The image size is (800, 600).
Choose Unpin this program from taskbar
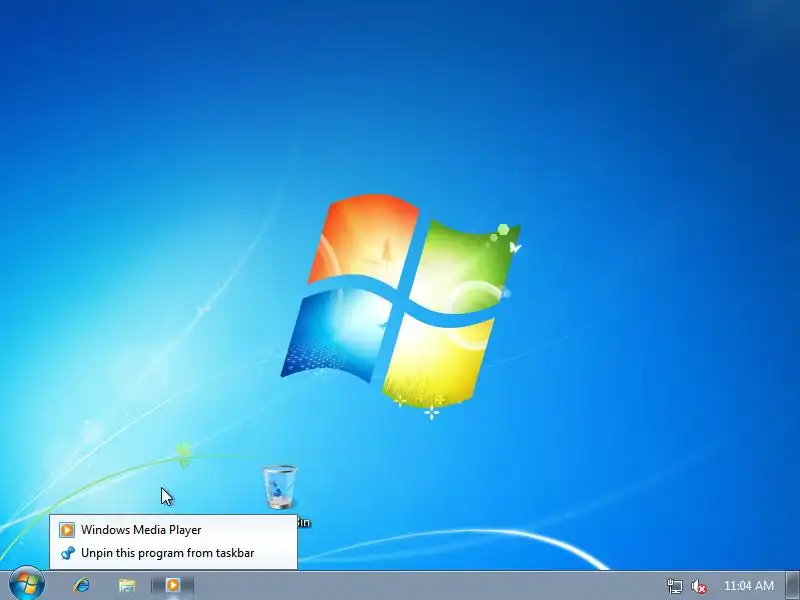coord(173,553)
